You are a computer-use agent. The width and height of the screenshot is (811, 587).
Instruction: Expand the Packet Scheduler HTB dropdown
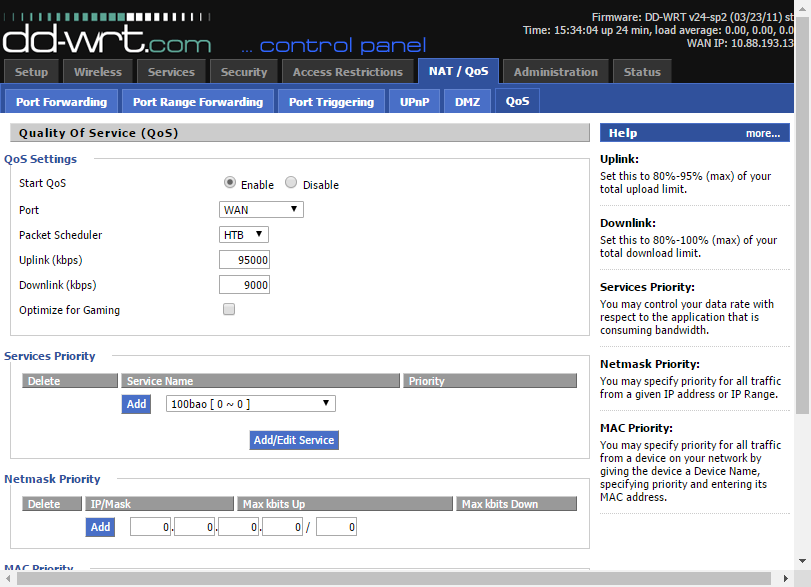[244, 234]
